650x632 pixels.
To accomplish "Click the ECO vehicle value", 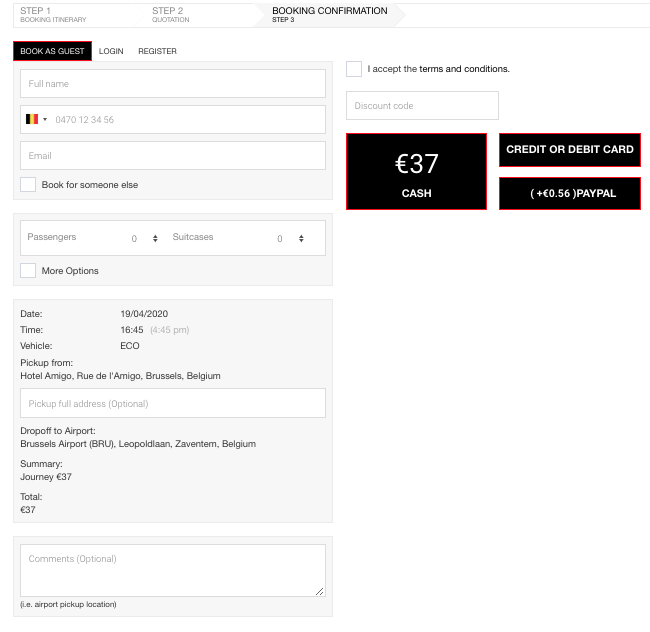I will [130, 346].
